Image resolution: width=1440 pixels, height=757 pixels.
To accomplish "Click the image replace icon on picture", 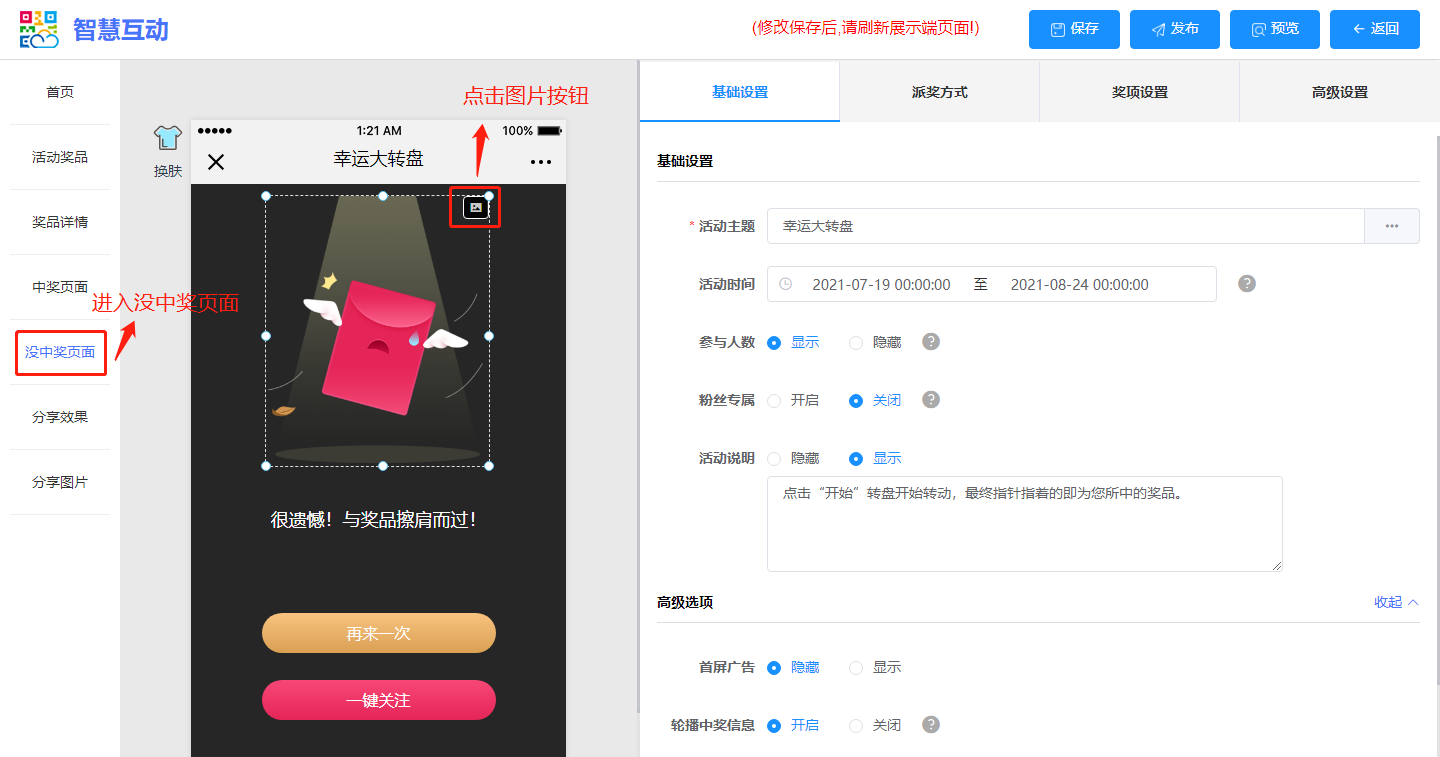I will coord(476,207).
